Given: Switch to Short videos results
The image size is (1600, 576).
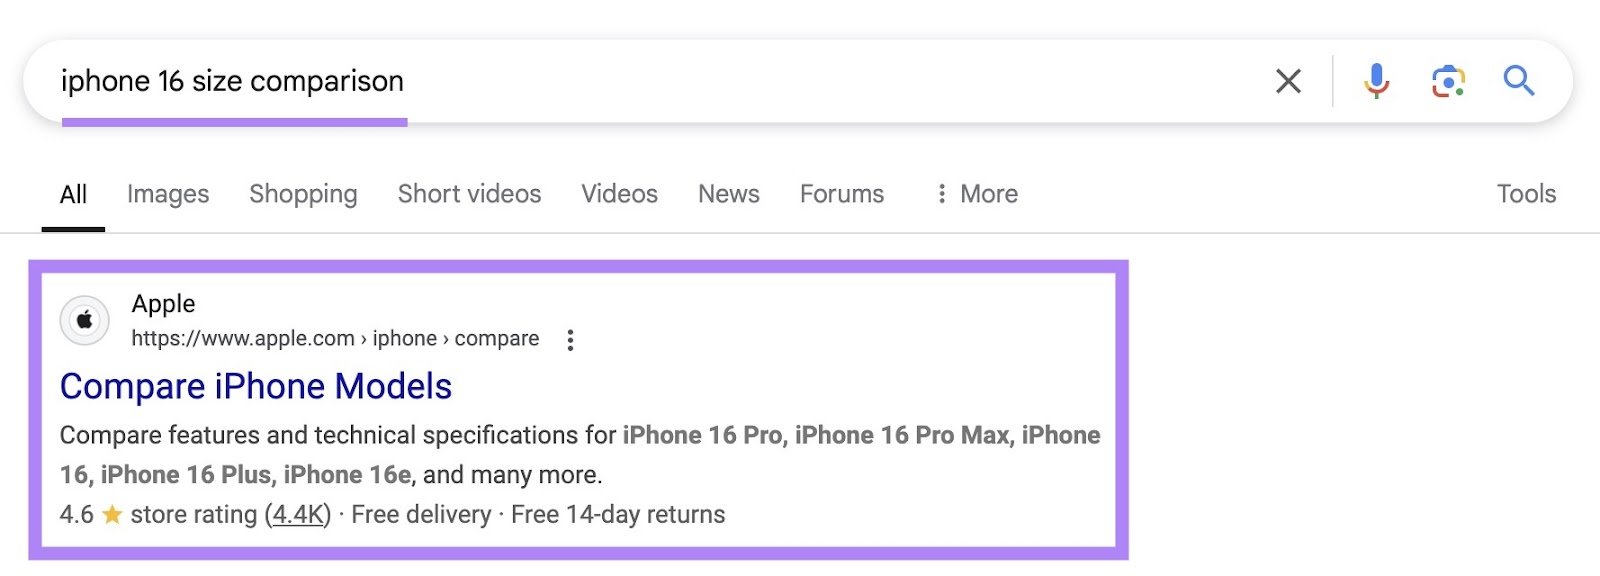Looking at the screenshot, I should [469, 194].
